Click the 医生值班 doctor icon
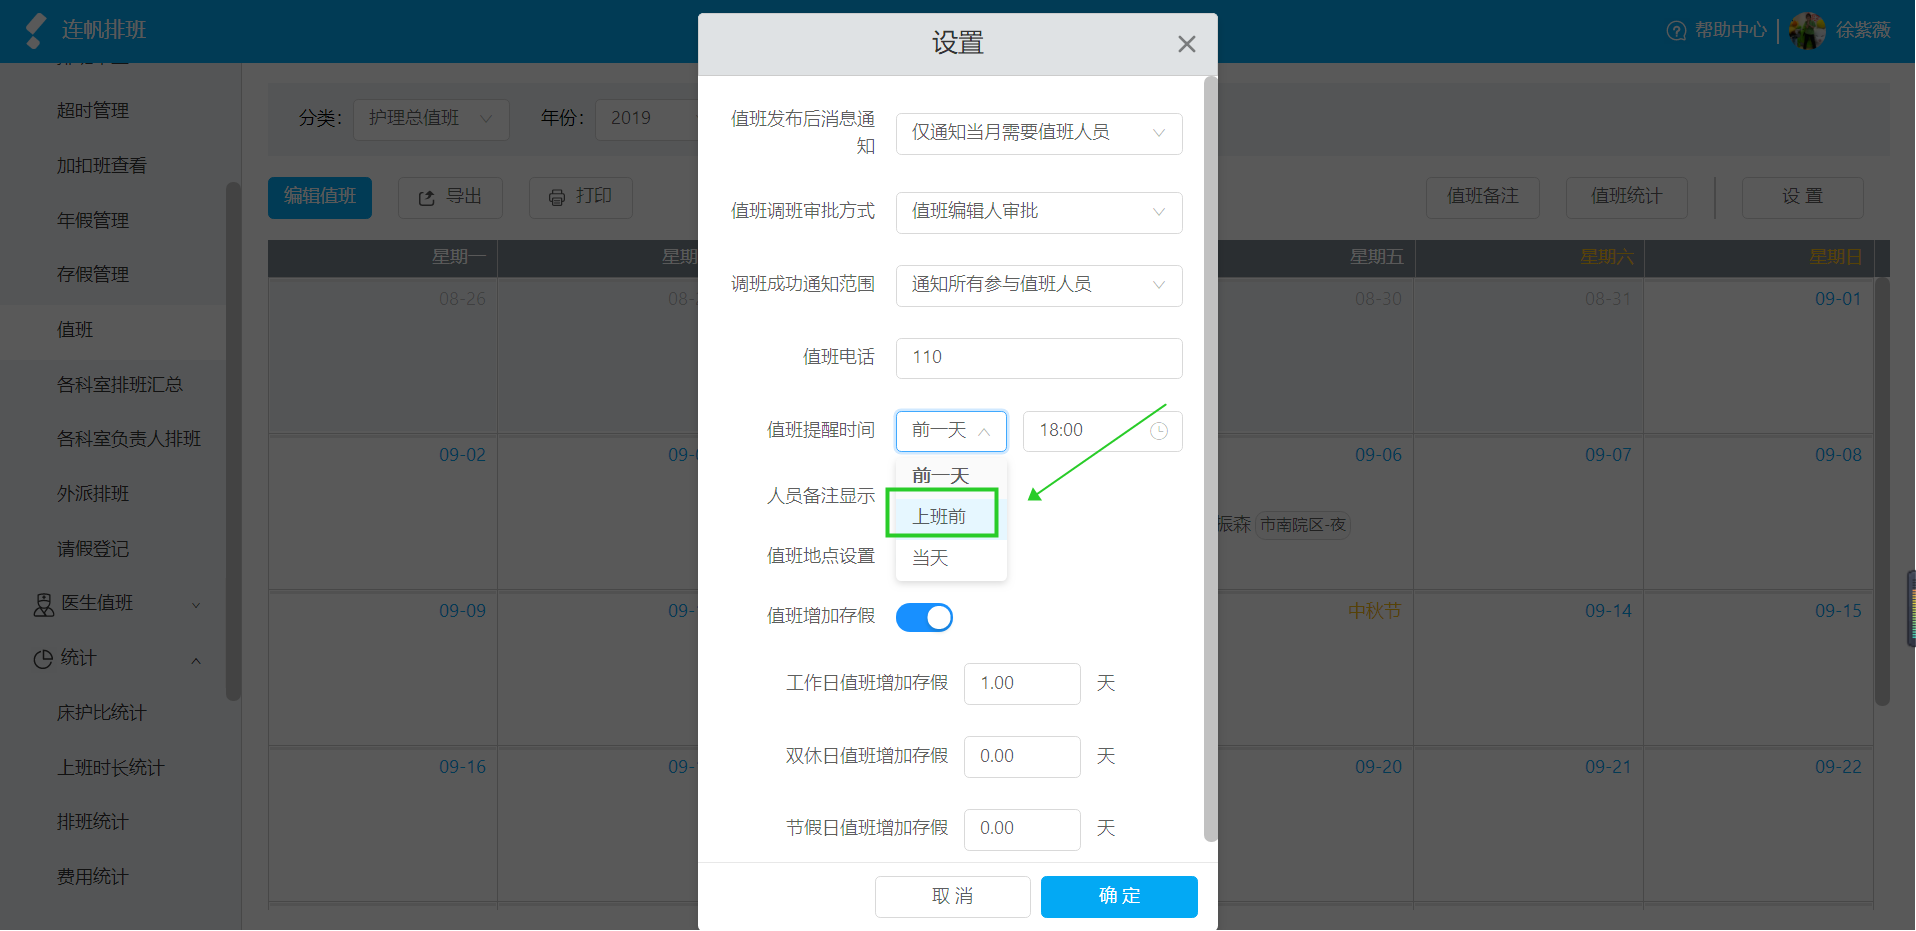 44,604
